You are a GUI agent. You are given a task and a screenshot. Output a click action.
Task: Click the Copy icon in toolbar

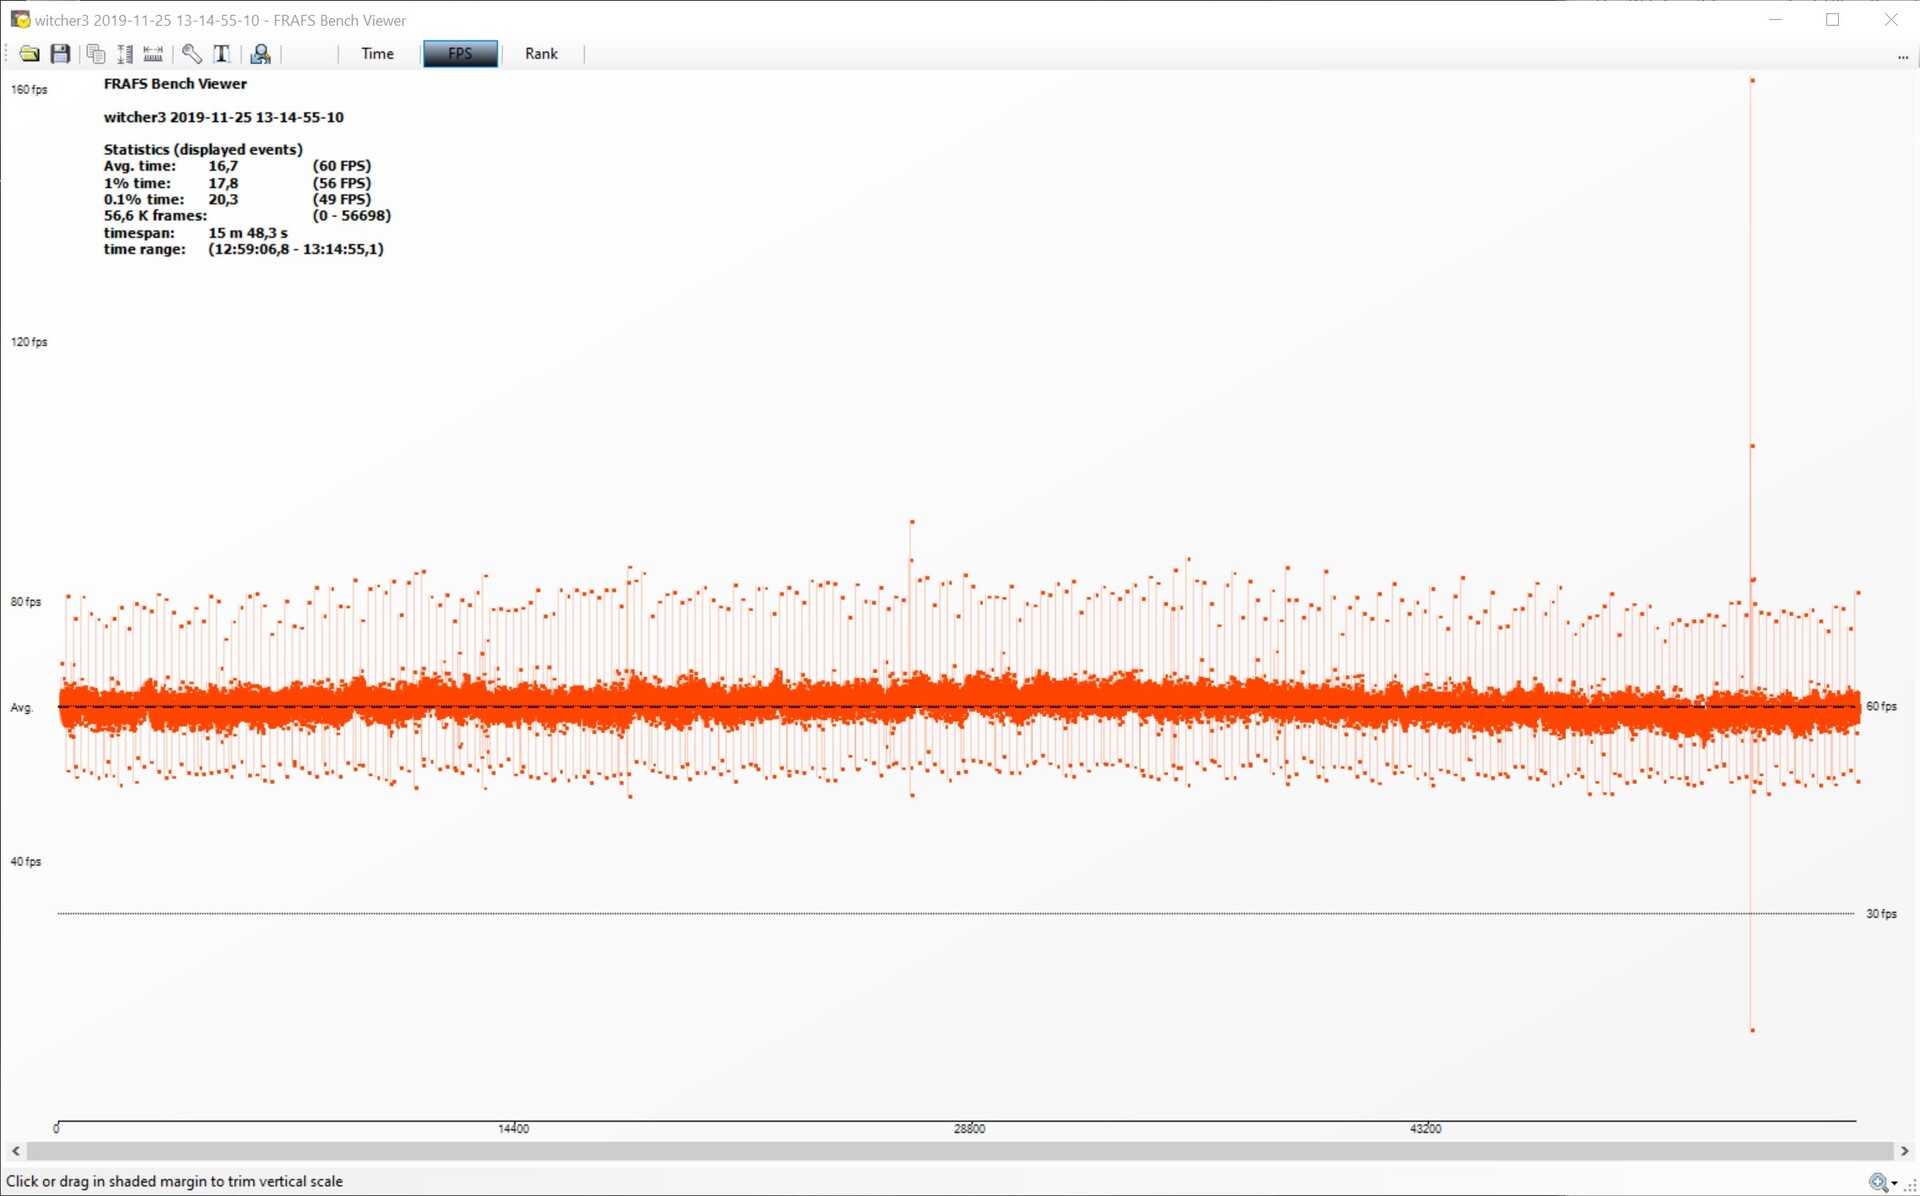tap(96, 54)
